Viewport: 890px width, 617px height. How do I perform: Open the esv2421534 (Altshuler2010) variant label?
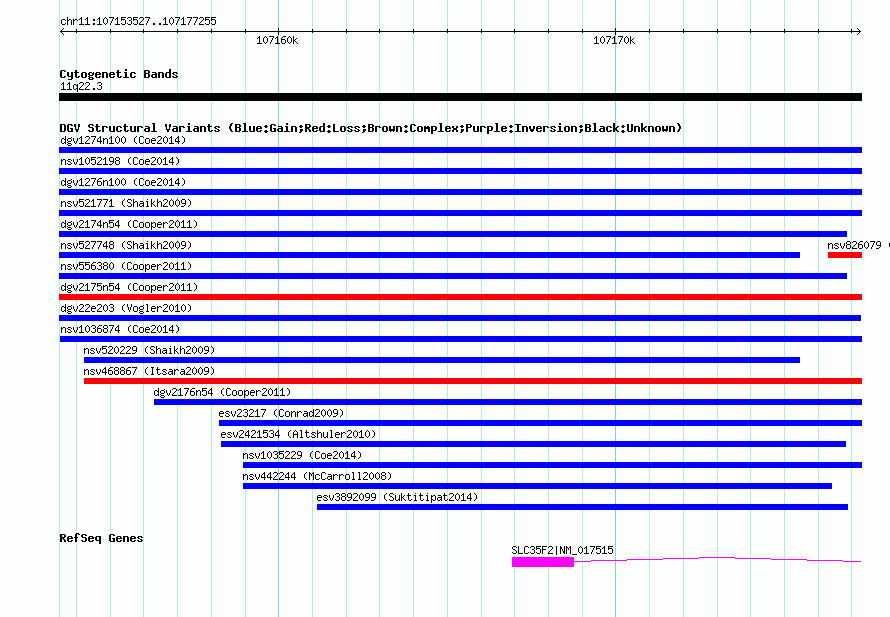coord(297,434)
